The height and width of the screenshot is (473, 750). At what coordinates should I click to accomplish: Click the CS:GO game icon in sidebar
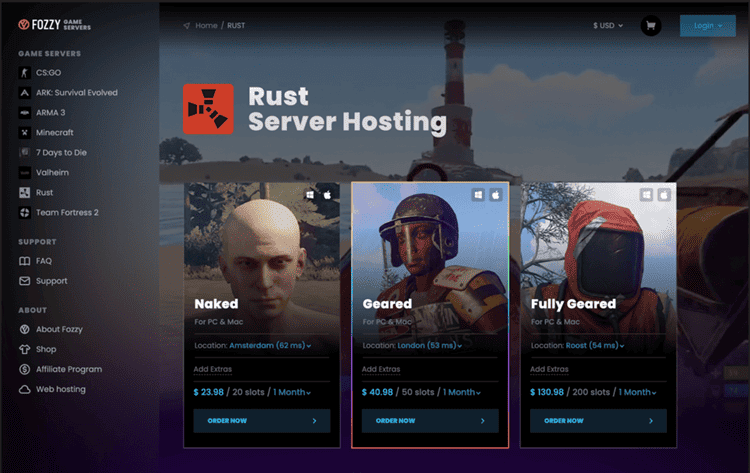click(24, 73)
